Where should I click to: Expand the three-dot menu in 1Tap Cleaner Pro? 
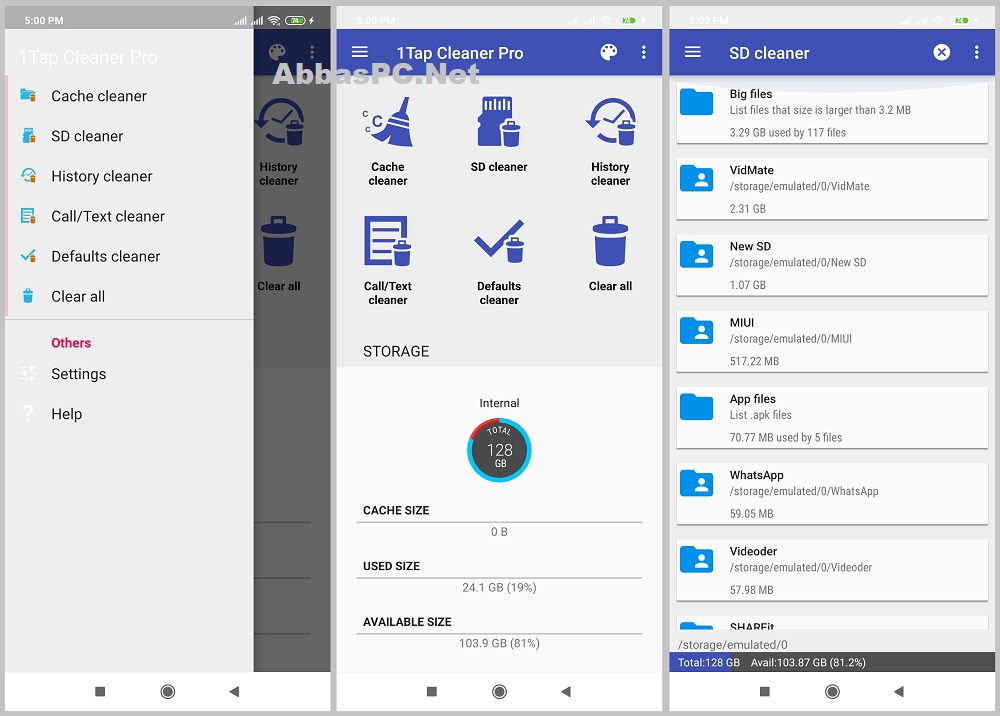pos(643,52)
